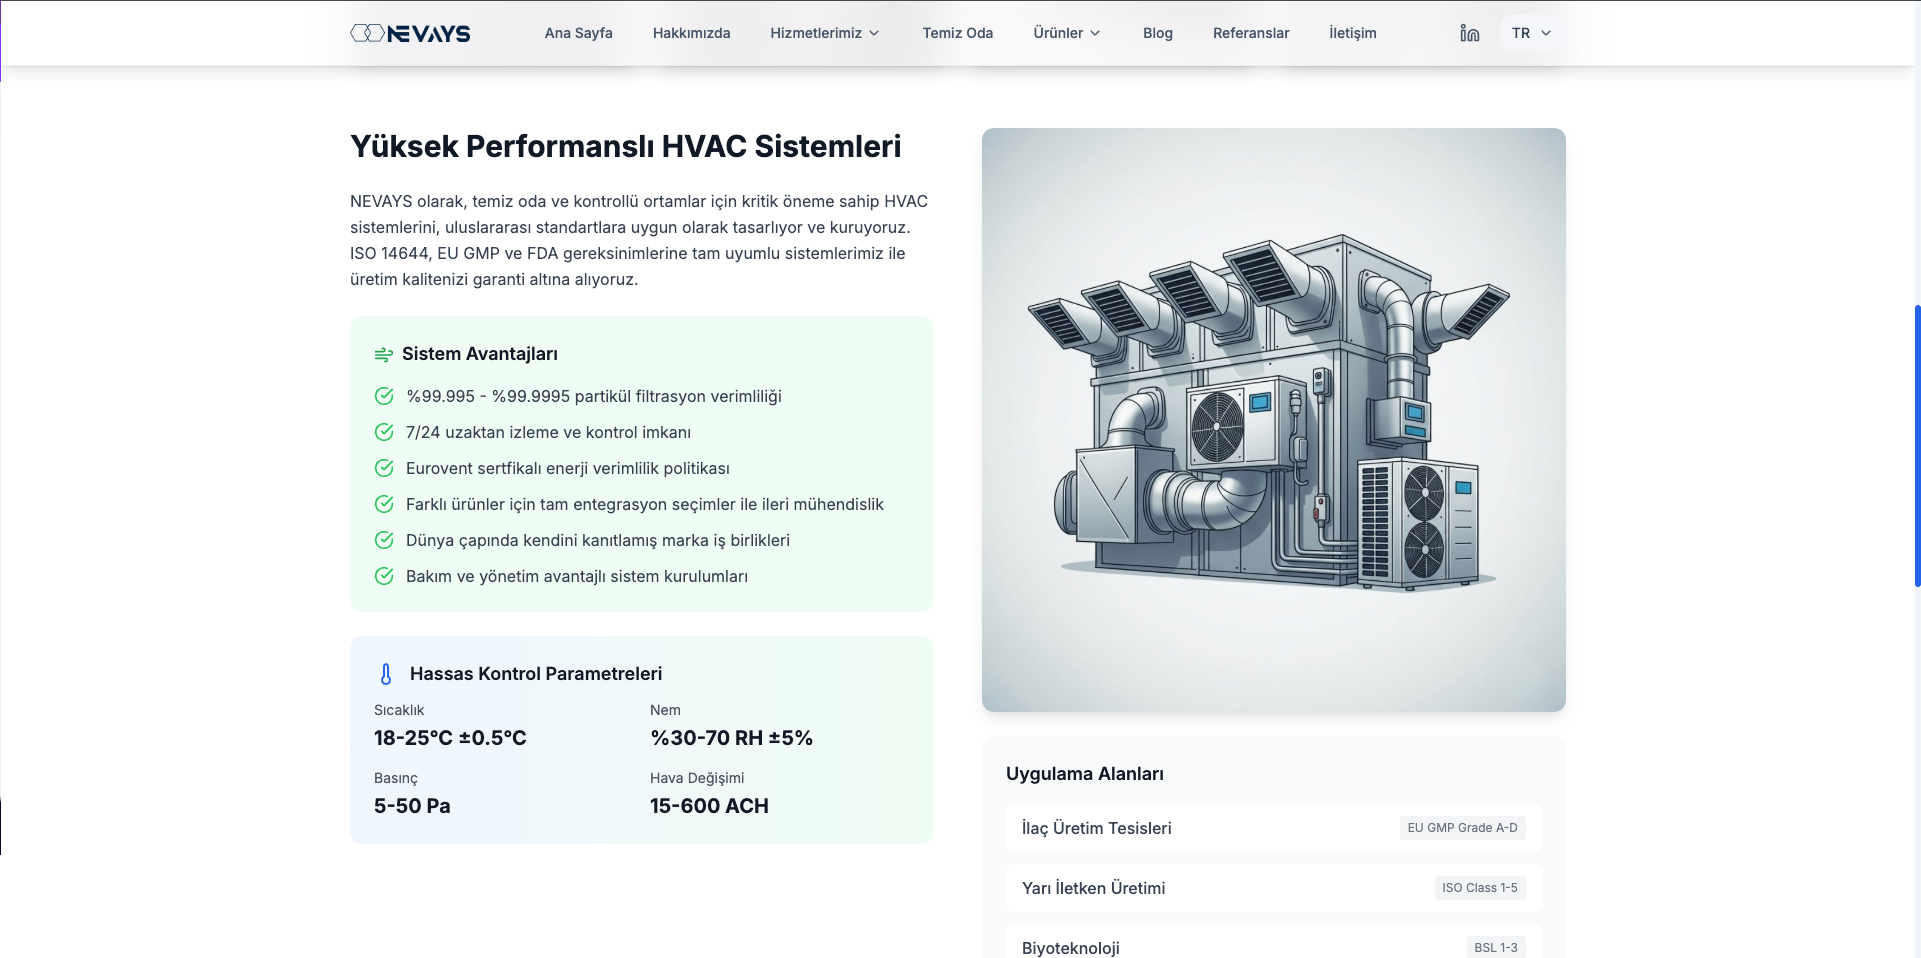Screen dimensions: 1921x958
Task: Click the HVAC system illustration image
Action: pos(1273,420)
